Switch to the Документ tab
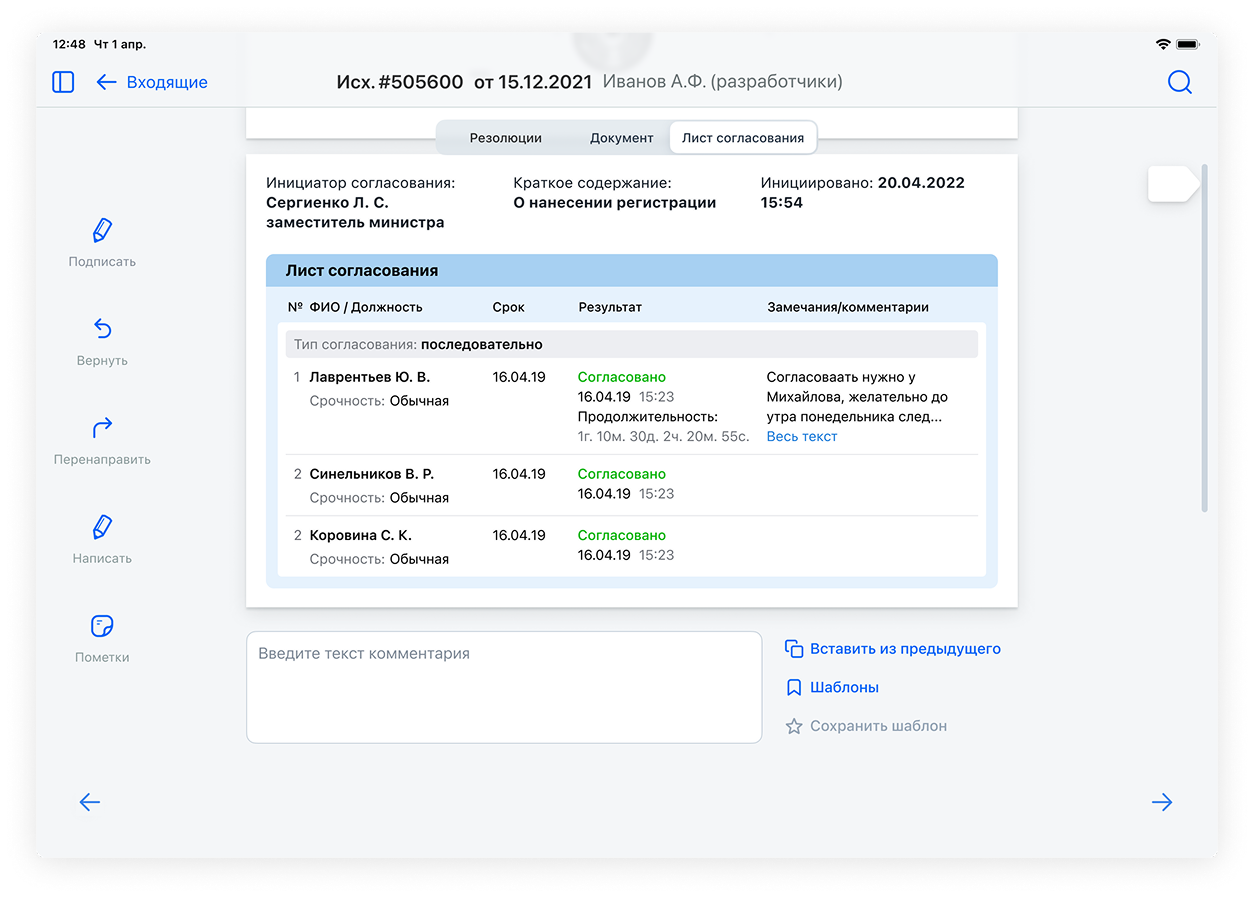The width and height of the screenshot is (1254, 898). (x=621, y=138)
